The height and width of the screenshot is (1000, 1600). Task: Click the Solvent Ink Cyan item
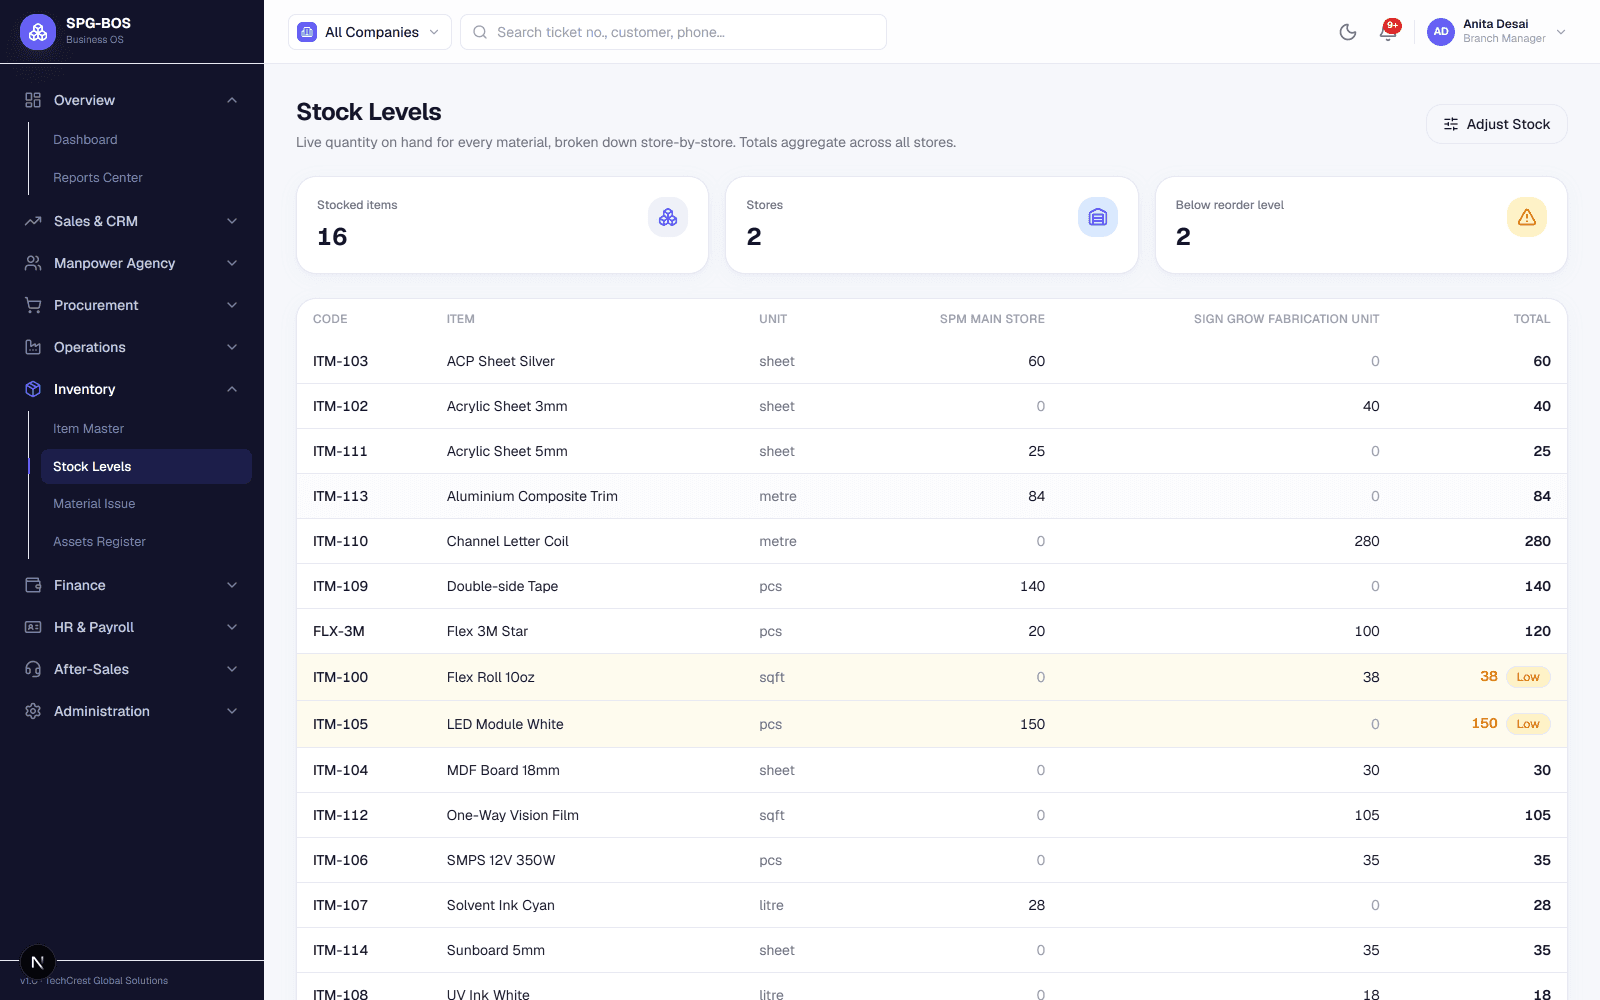(x=500, y=905)
